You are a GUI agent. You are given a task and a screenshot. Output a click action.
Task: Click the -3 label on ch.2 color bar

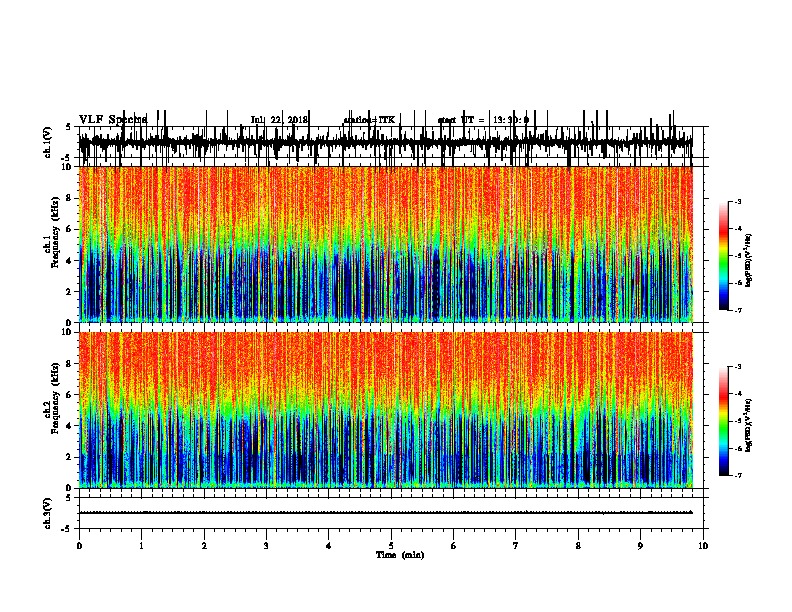click(737, 367)
